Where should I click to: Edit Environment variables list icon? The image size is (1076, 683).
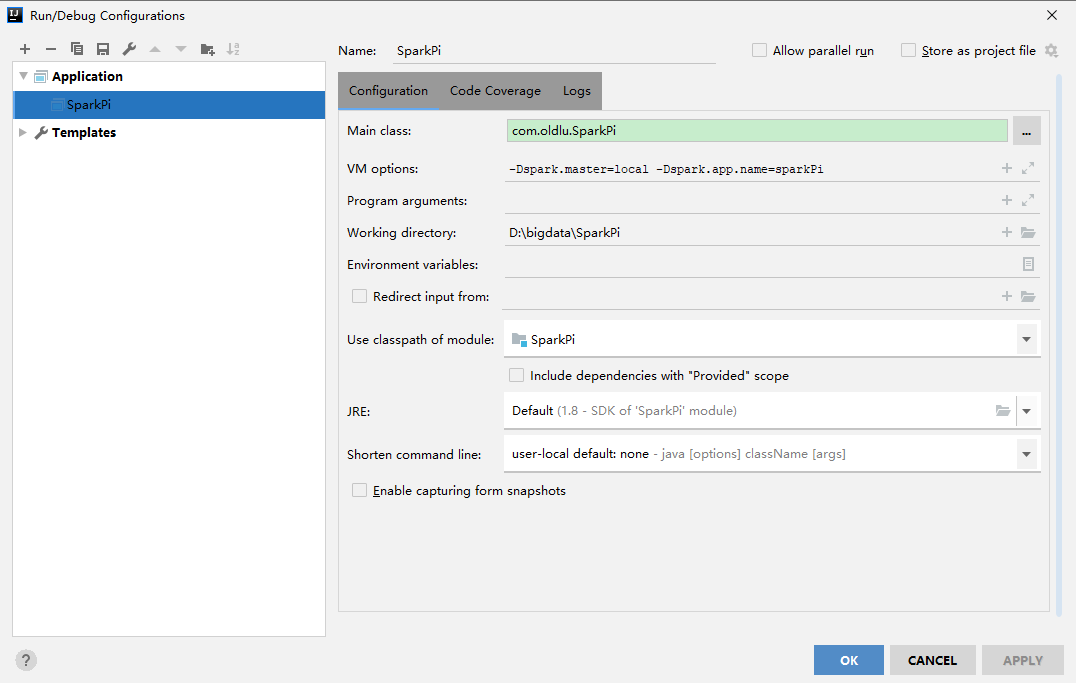coord(1028,264)
